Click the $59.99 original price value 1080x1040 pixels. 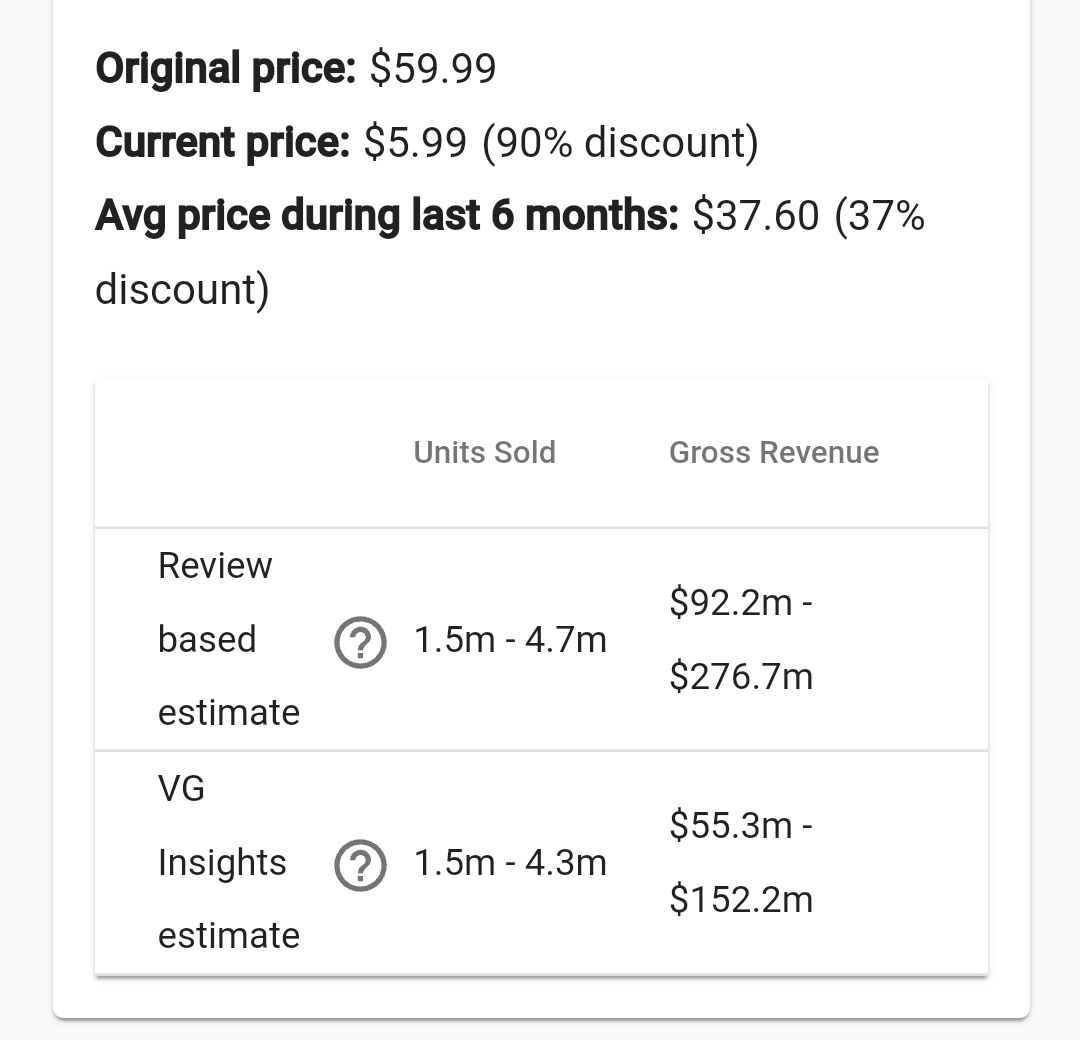pos(433,68)
